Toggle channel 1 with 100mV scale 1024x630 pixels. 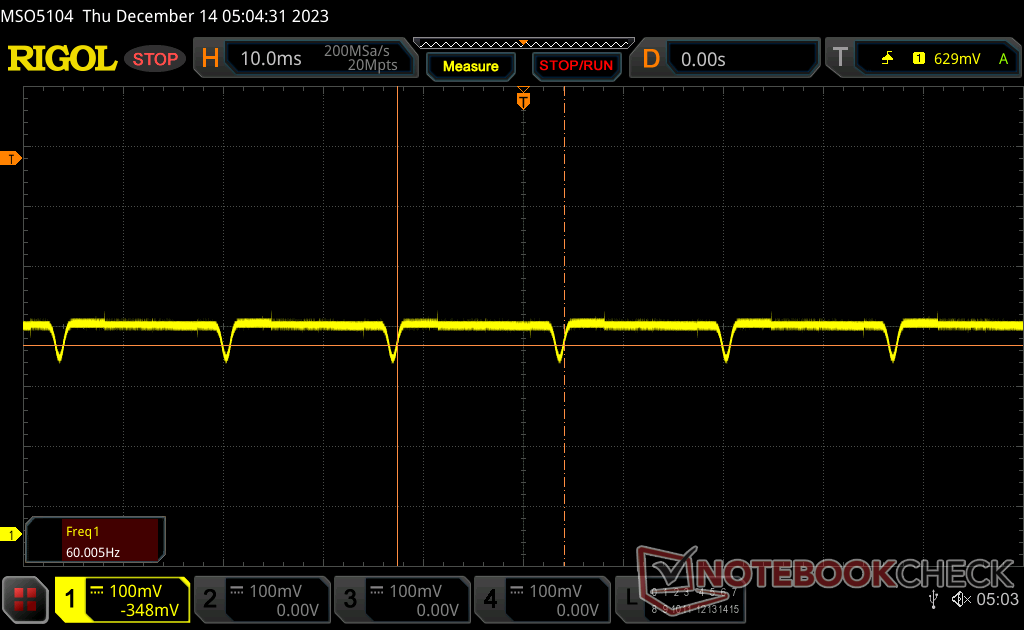click(122, 599)
